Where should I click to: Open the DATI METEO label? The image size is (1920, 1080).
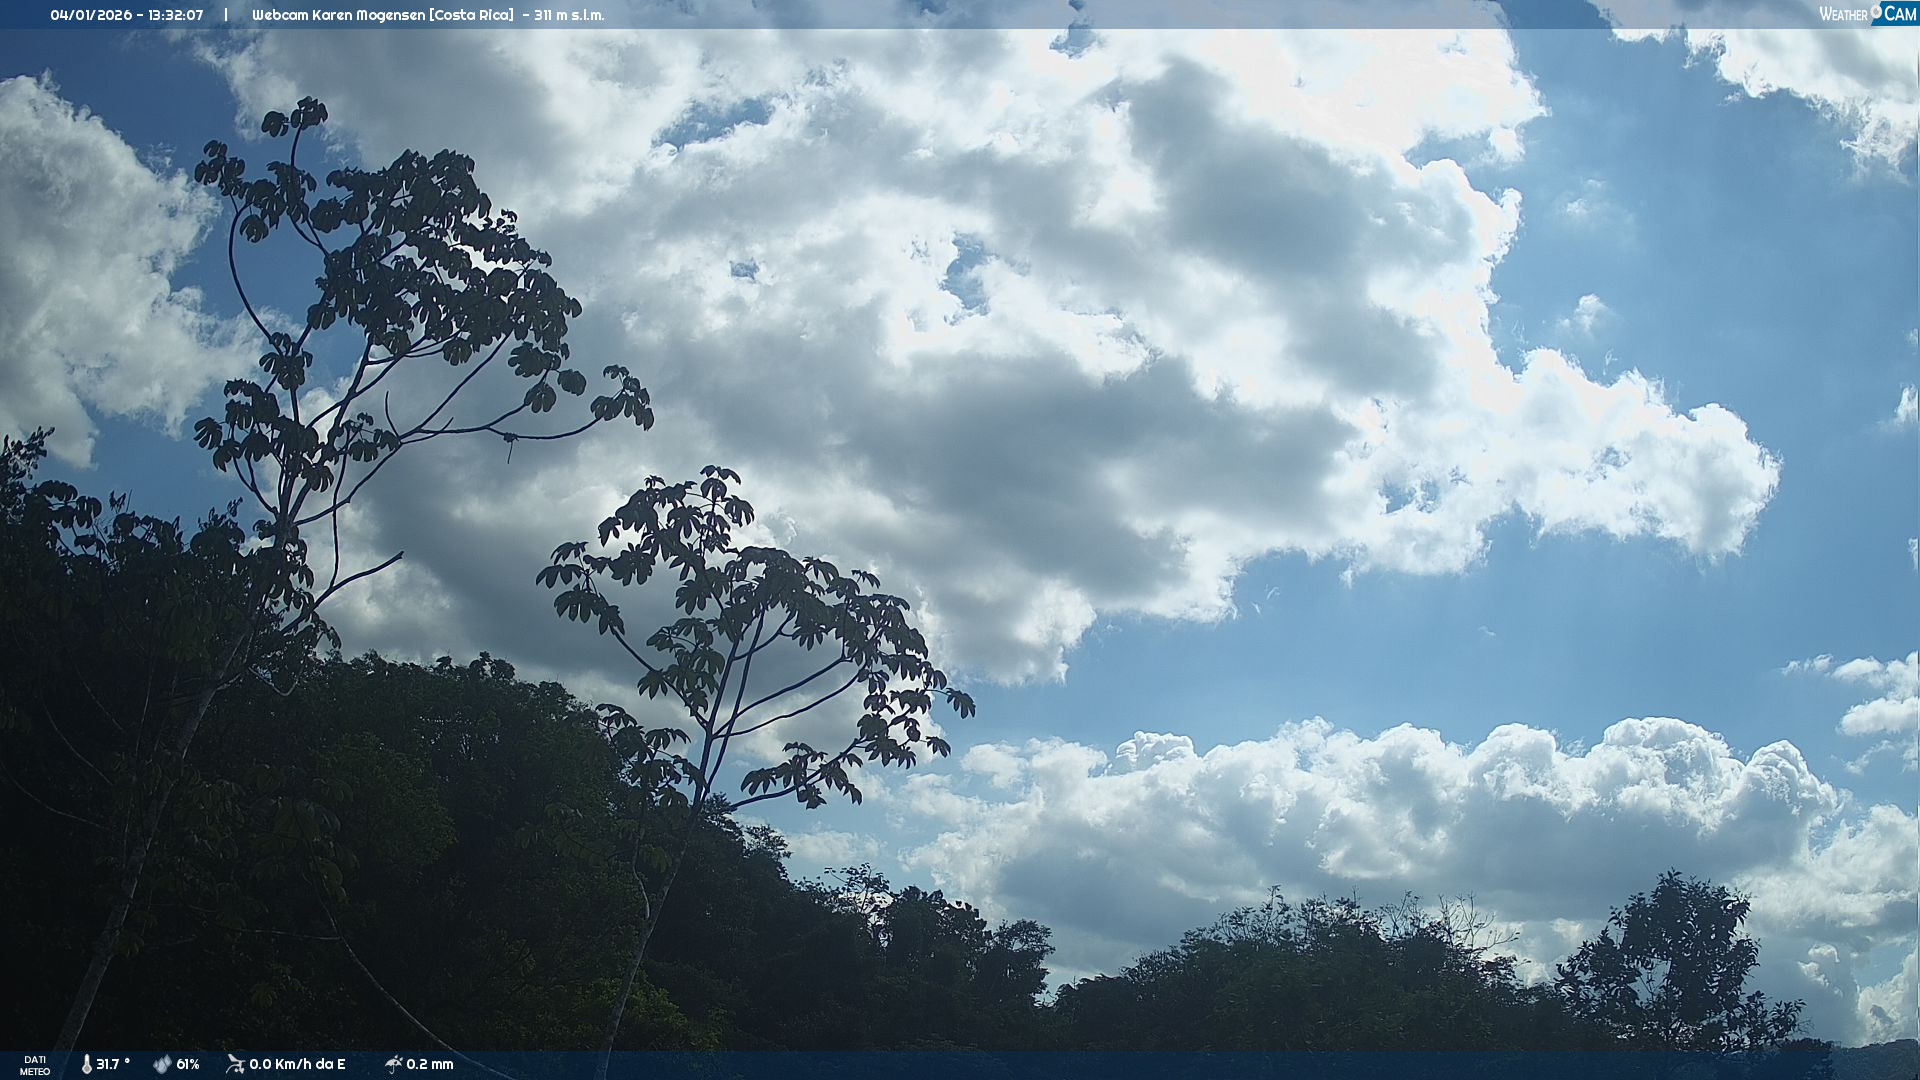(x=34, y=1065)
